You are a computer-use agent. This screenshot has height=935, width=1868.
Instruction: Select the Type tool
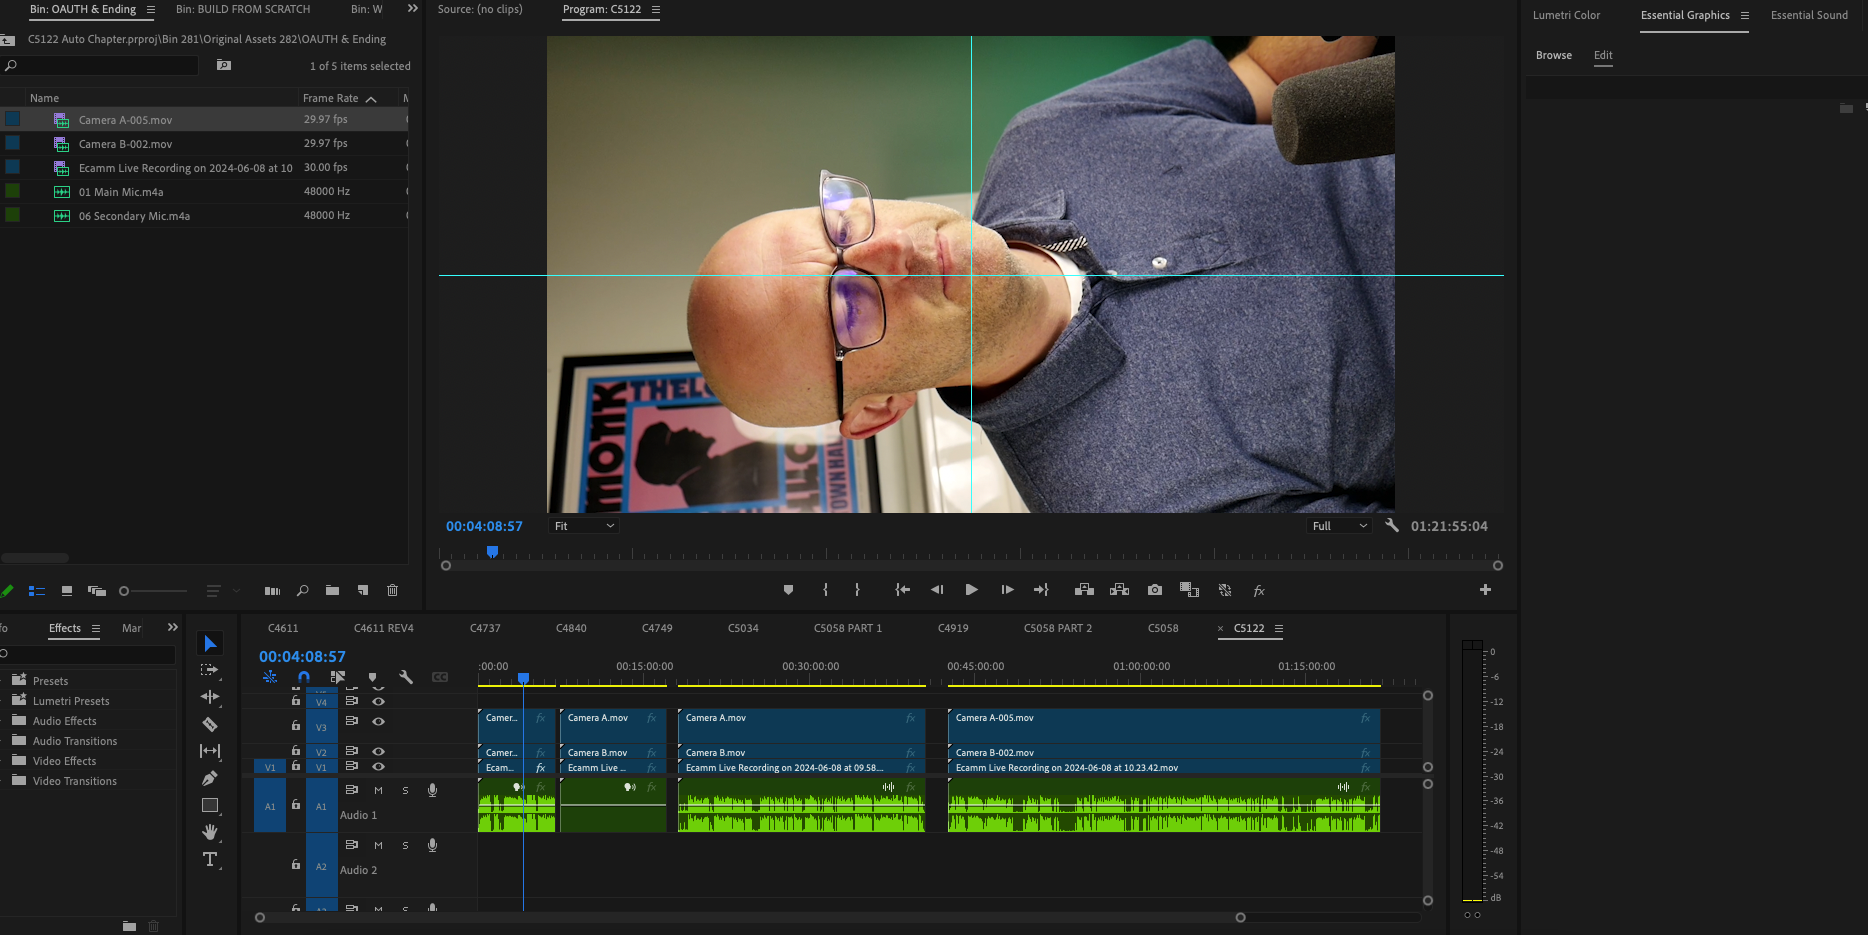pos(210,858)
